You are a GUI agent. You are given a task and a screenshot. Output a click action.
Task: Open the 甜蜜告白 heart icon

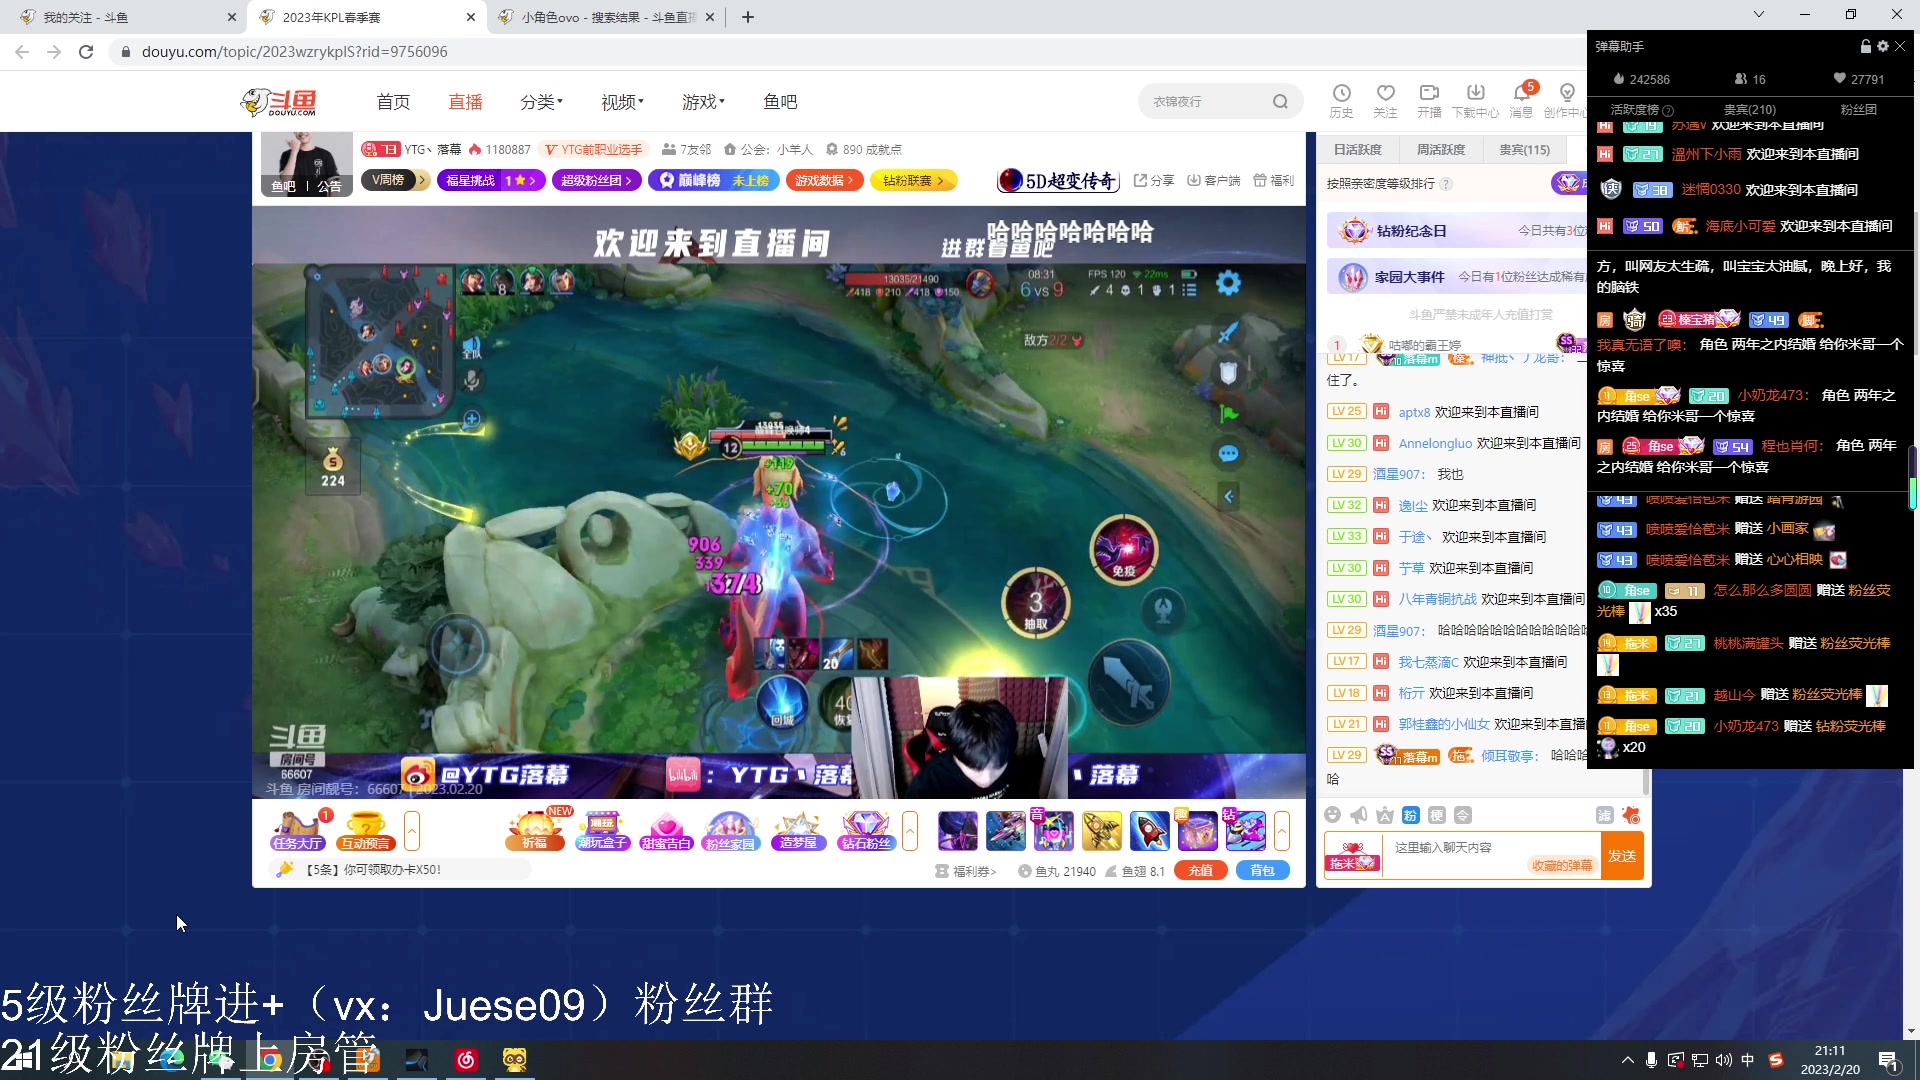666,830
